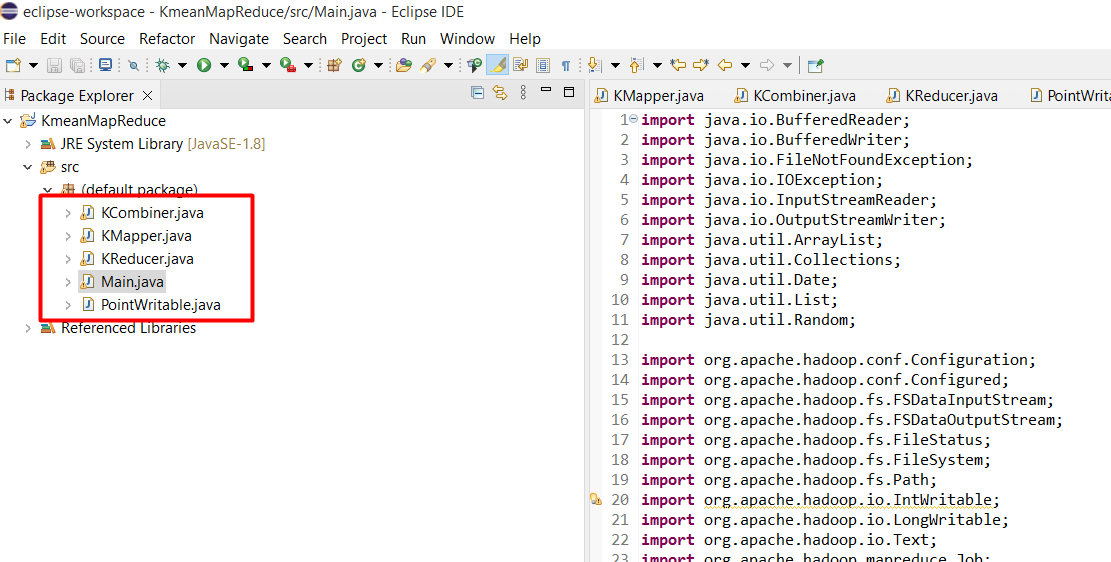Click the New Java Package icon
This screenshot has height=562, width=1111.
(335, 65)
